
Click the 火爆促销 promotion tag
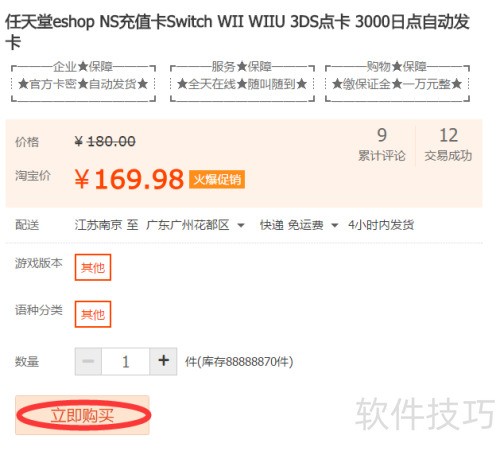pos(217,180)
